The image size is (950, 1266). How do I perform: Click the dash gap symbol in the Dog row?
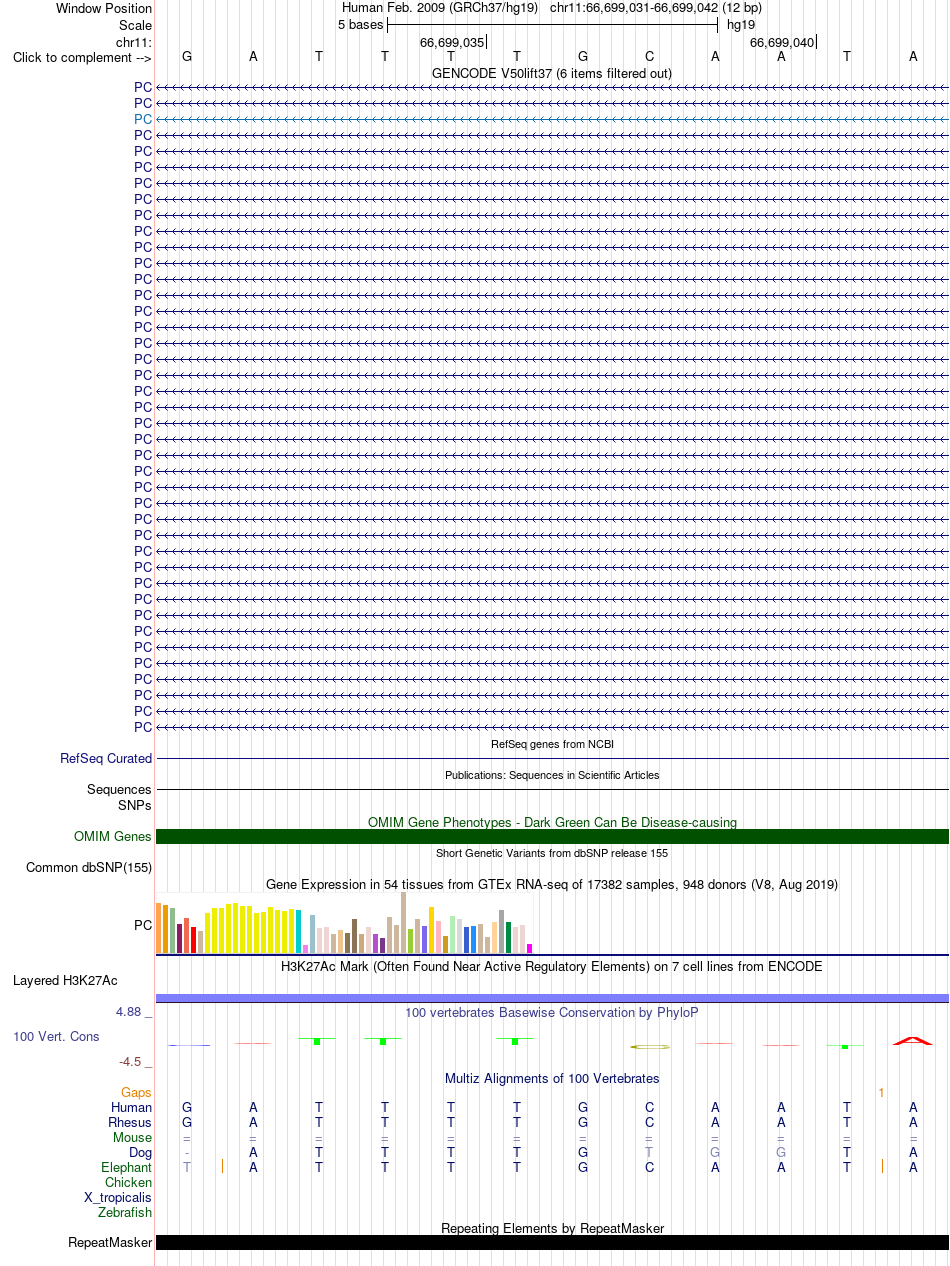(x=187, y=1153)
